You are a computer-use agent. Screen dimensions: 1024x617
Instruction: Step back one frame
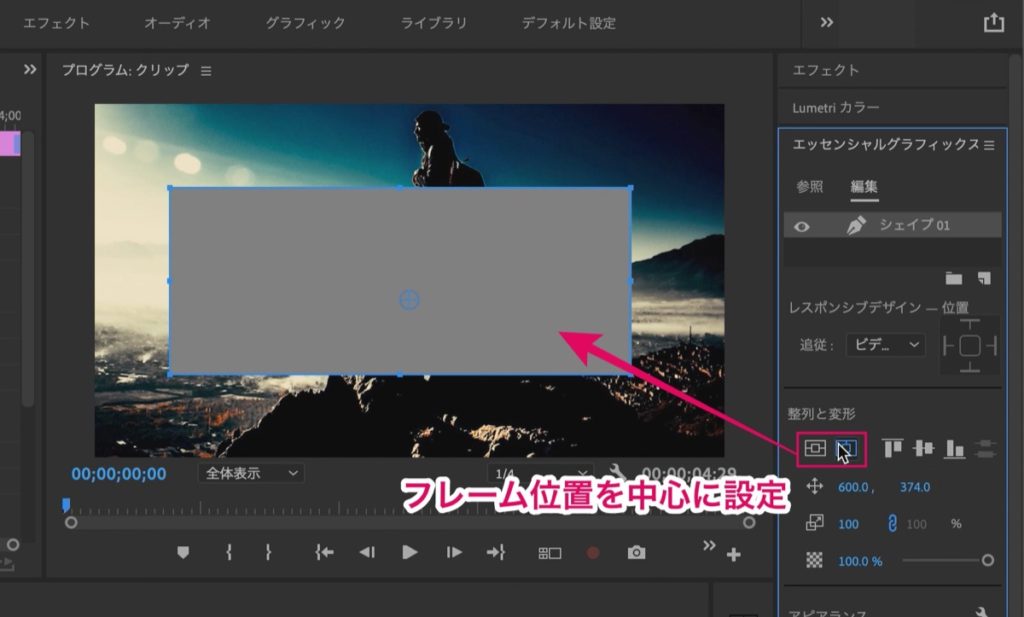pos(367,553)
